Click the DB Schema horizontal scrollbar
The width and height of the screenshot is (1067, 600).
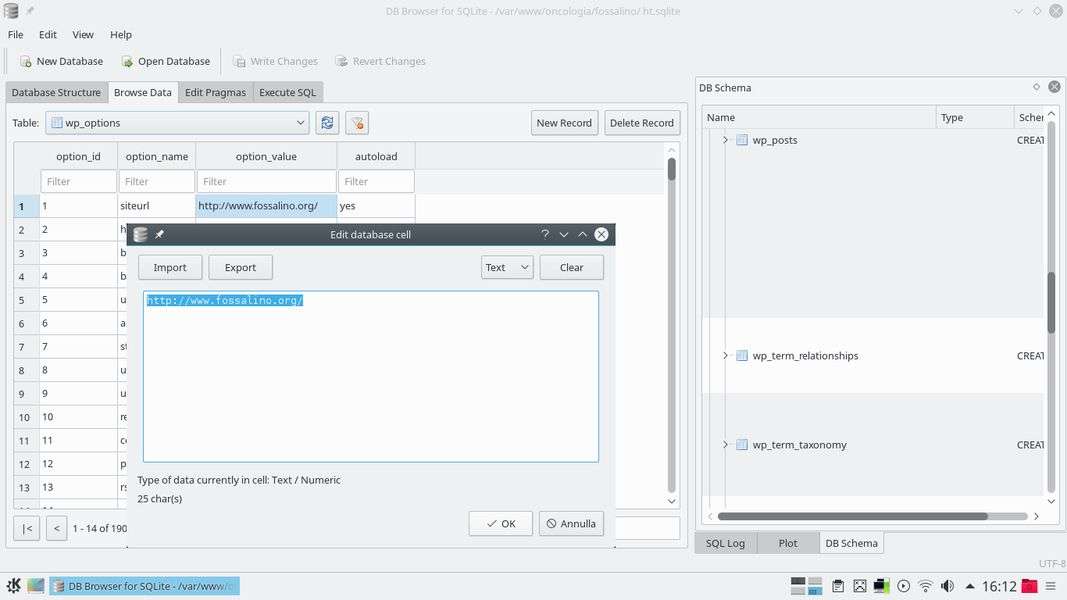872,516
